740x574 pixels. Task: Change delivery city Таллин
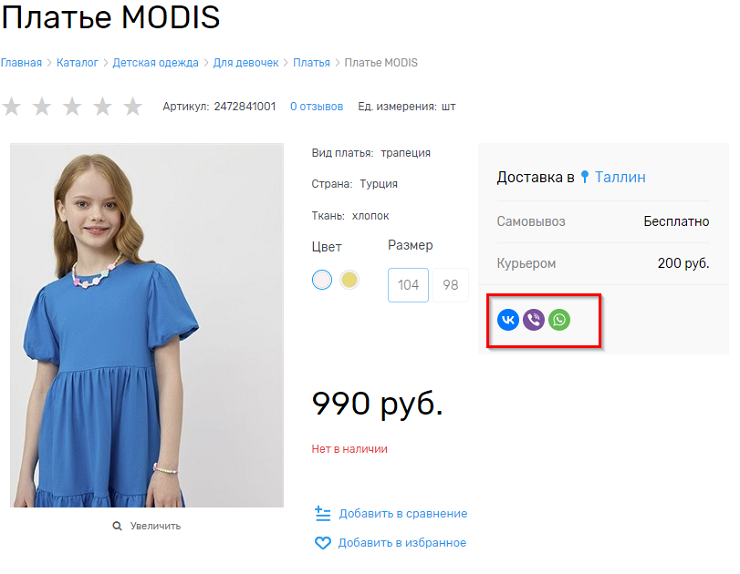pos(620,177)
